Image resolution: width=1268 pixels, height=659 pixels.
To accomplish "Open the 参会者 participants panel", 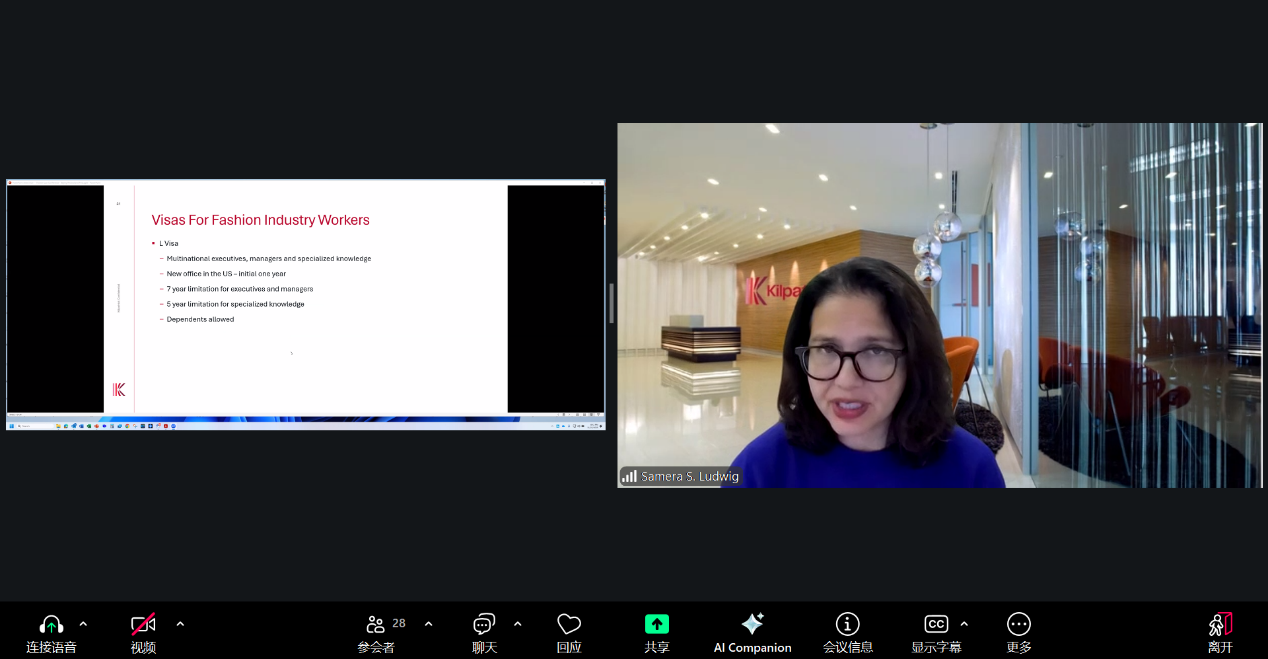I will (376, 625).
